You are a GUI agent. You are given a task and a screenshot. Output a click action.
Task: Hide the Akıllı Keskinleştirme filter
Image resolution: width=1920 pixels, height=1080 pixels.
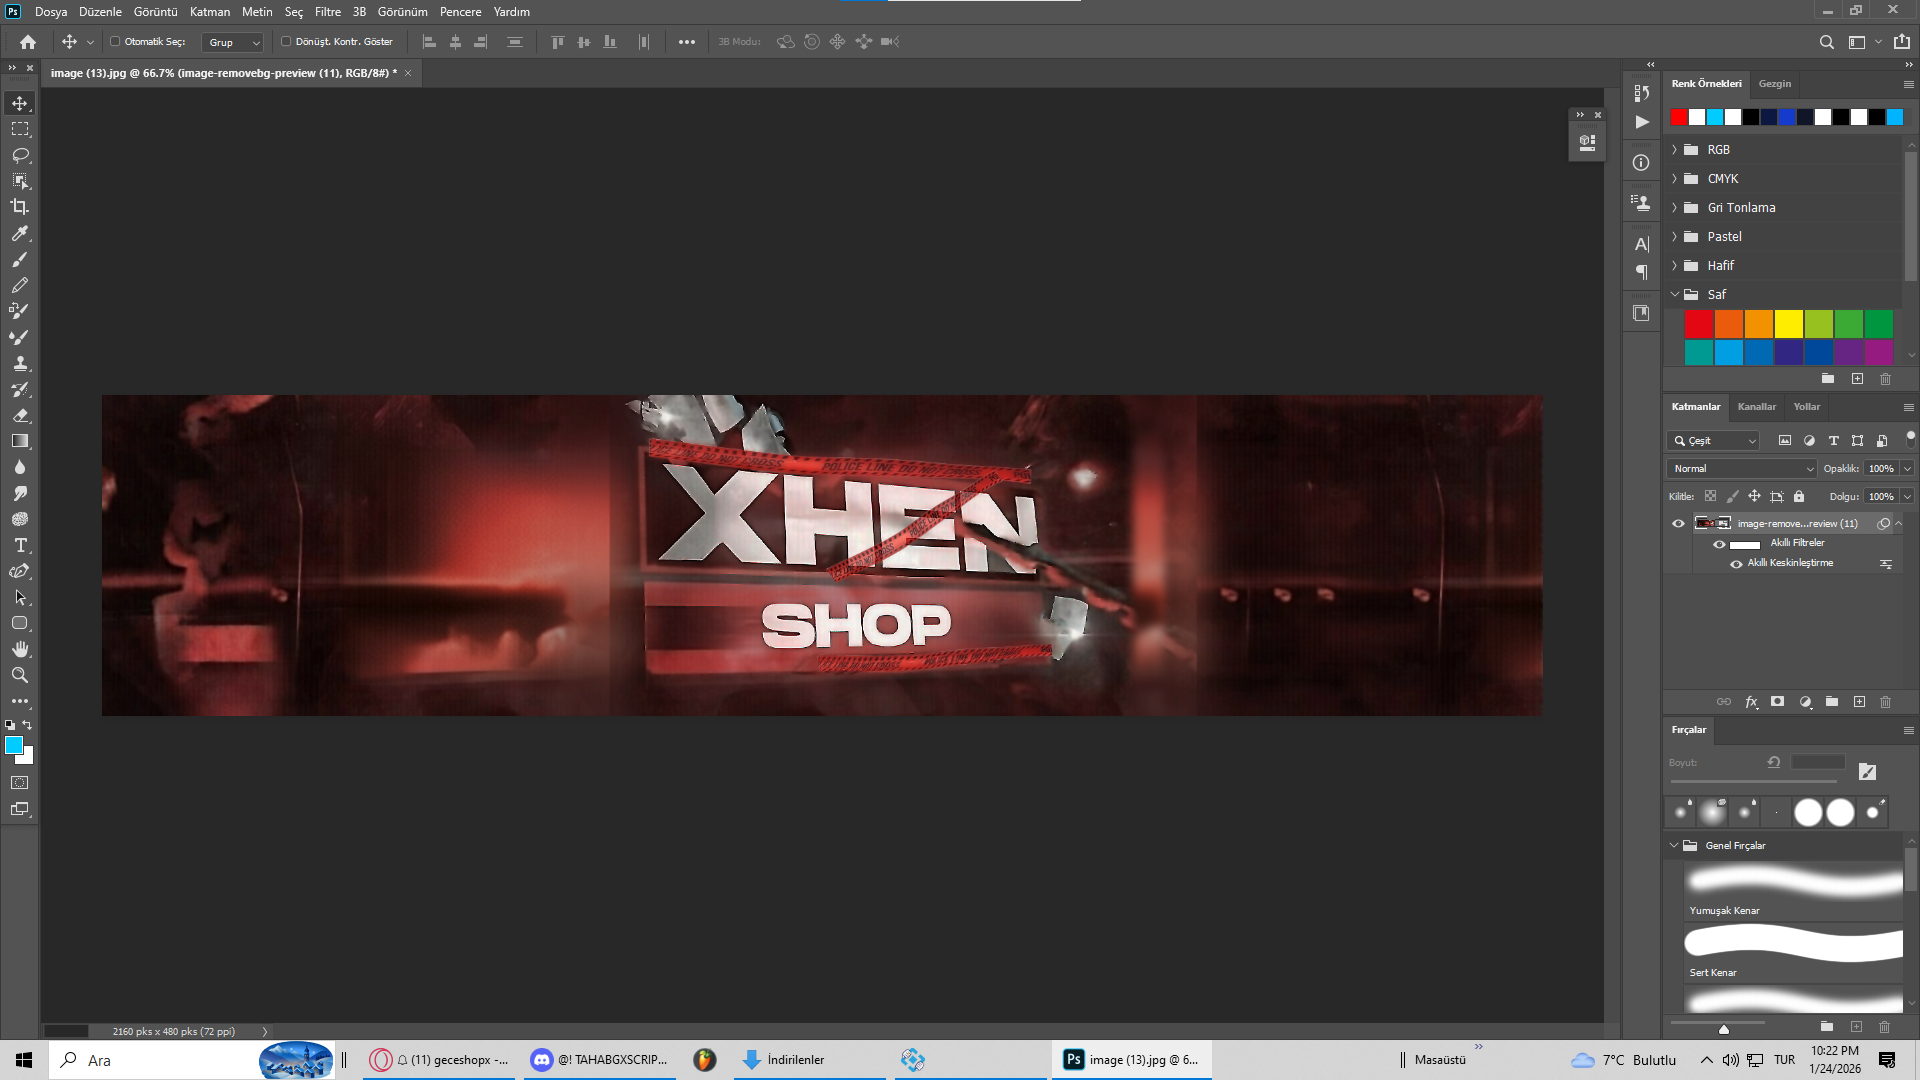pyautogui.click(x=1737, y=564)
